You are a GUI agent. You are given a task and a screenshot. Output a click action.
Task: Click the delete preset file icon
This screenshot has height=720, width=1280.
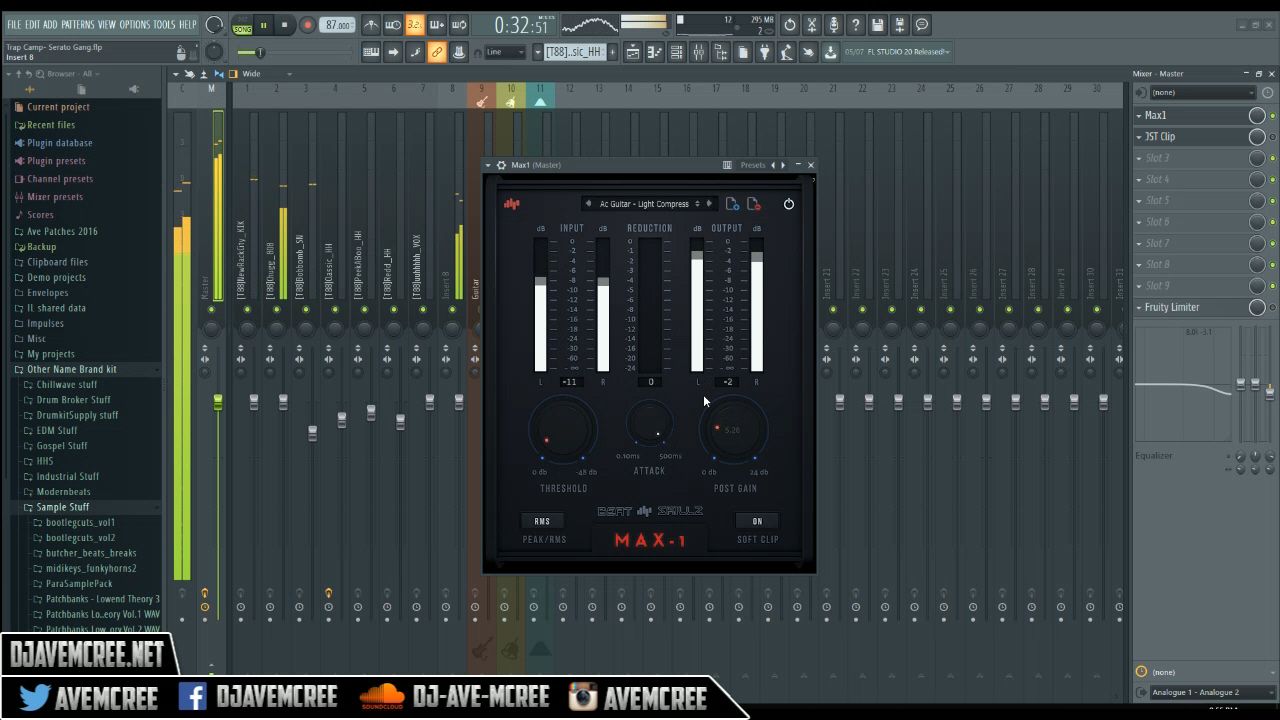[754, 204]
